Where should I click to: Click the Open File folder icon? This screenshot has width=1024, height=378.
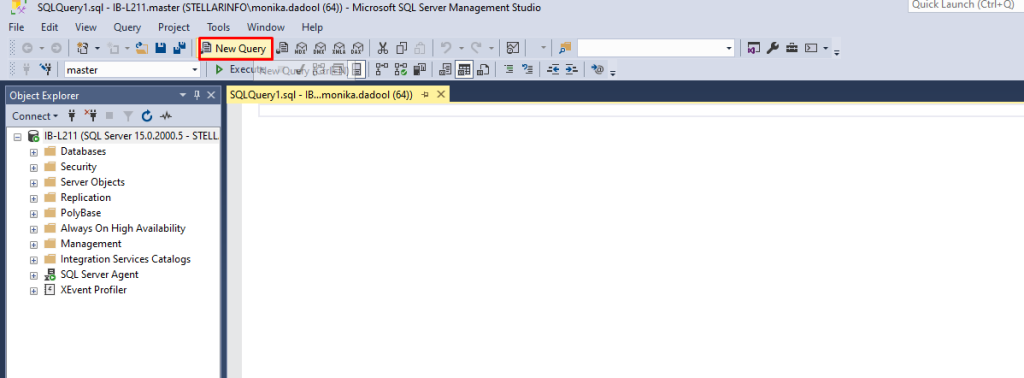pos(142,48)
